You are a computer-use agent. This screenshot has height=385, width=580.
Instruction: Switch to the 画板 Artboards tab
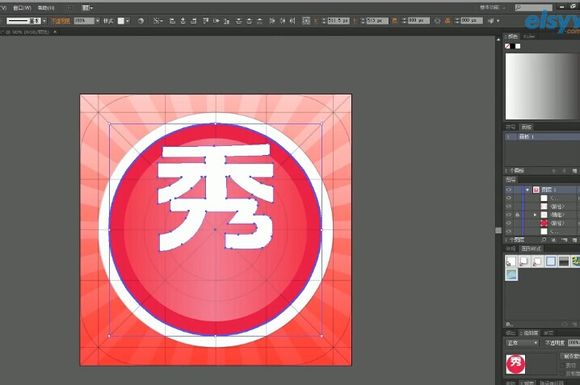tap(526, 127)
